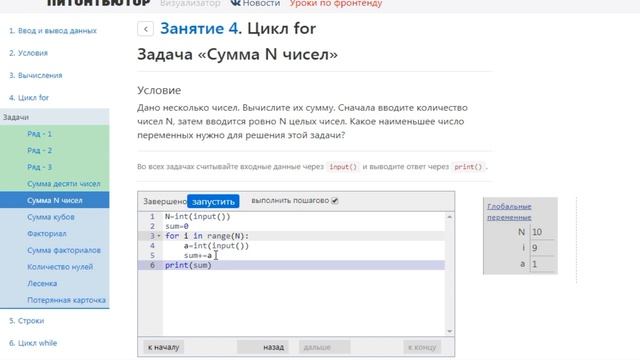Click line number 3 in the gutter
The width and height of the screenshot is (640, 360).
pos(152,236)
